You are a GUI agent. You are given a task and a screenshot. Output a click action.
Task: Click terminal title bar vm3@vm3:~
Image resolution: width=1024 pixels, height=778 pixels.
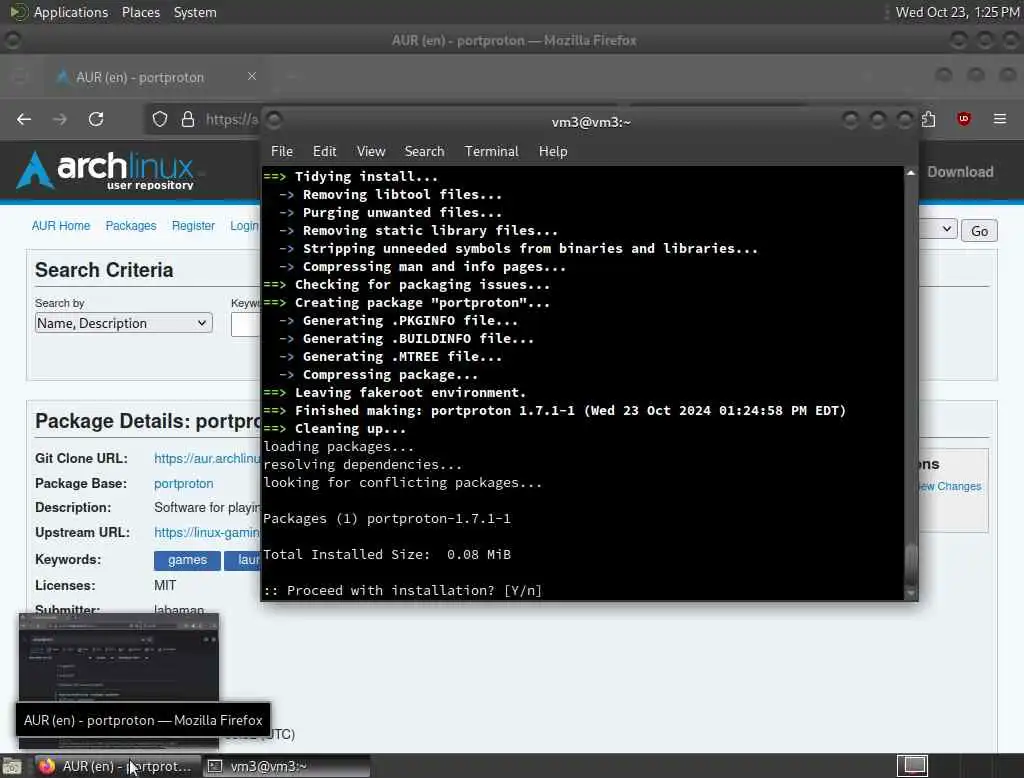click(x=591, y=122)
